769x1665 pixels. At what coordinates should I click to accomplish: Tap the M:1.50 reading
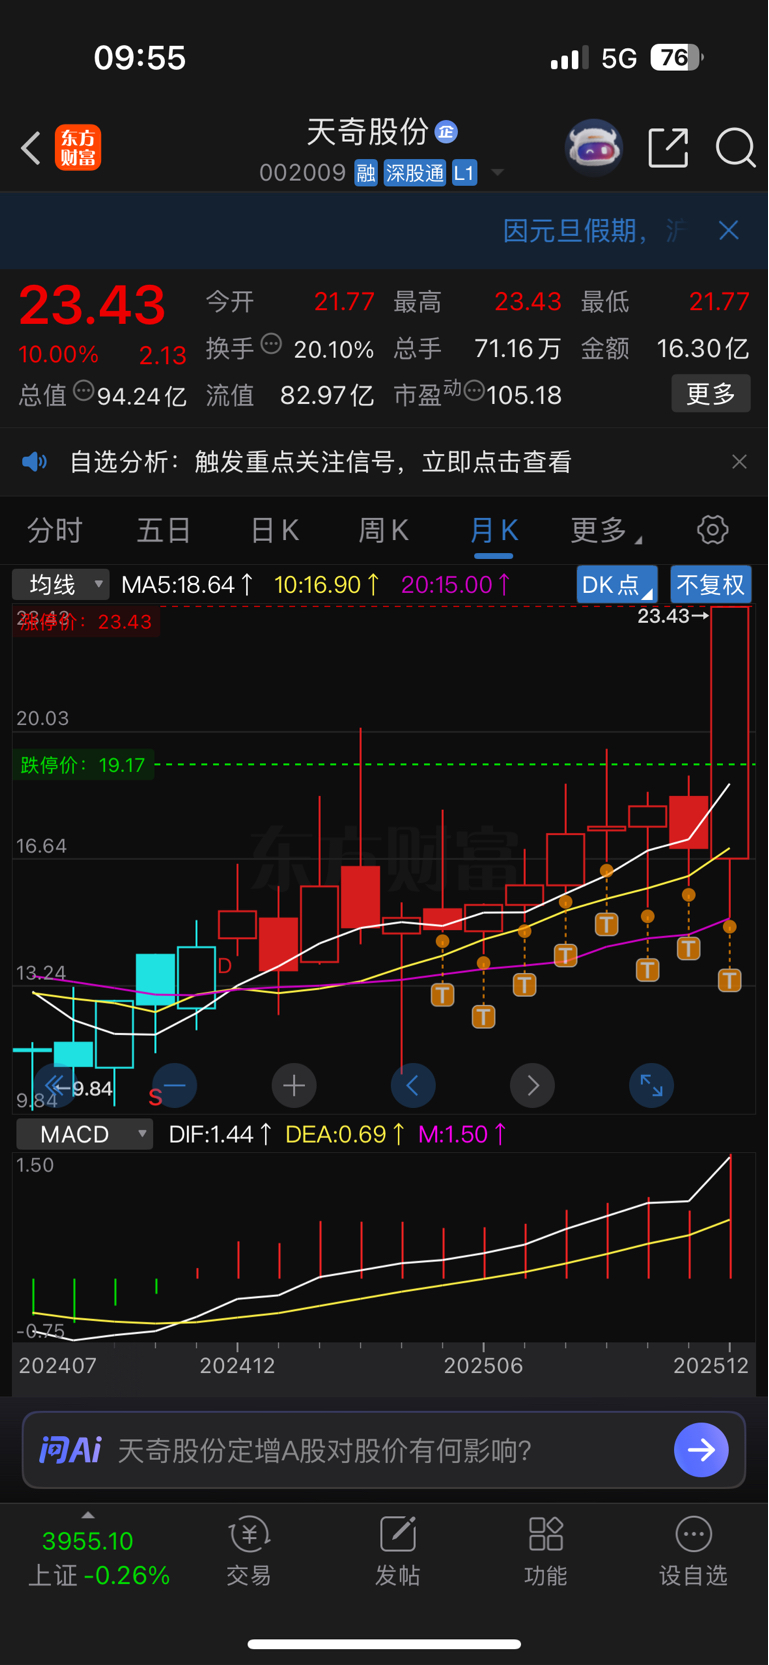click(462, 1134)
